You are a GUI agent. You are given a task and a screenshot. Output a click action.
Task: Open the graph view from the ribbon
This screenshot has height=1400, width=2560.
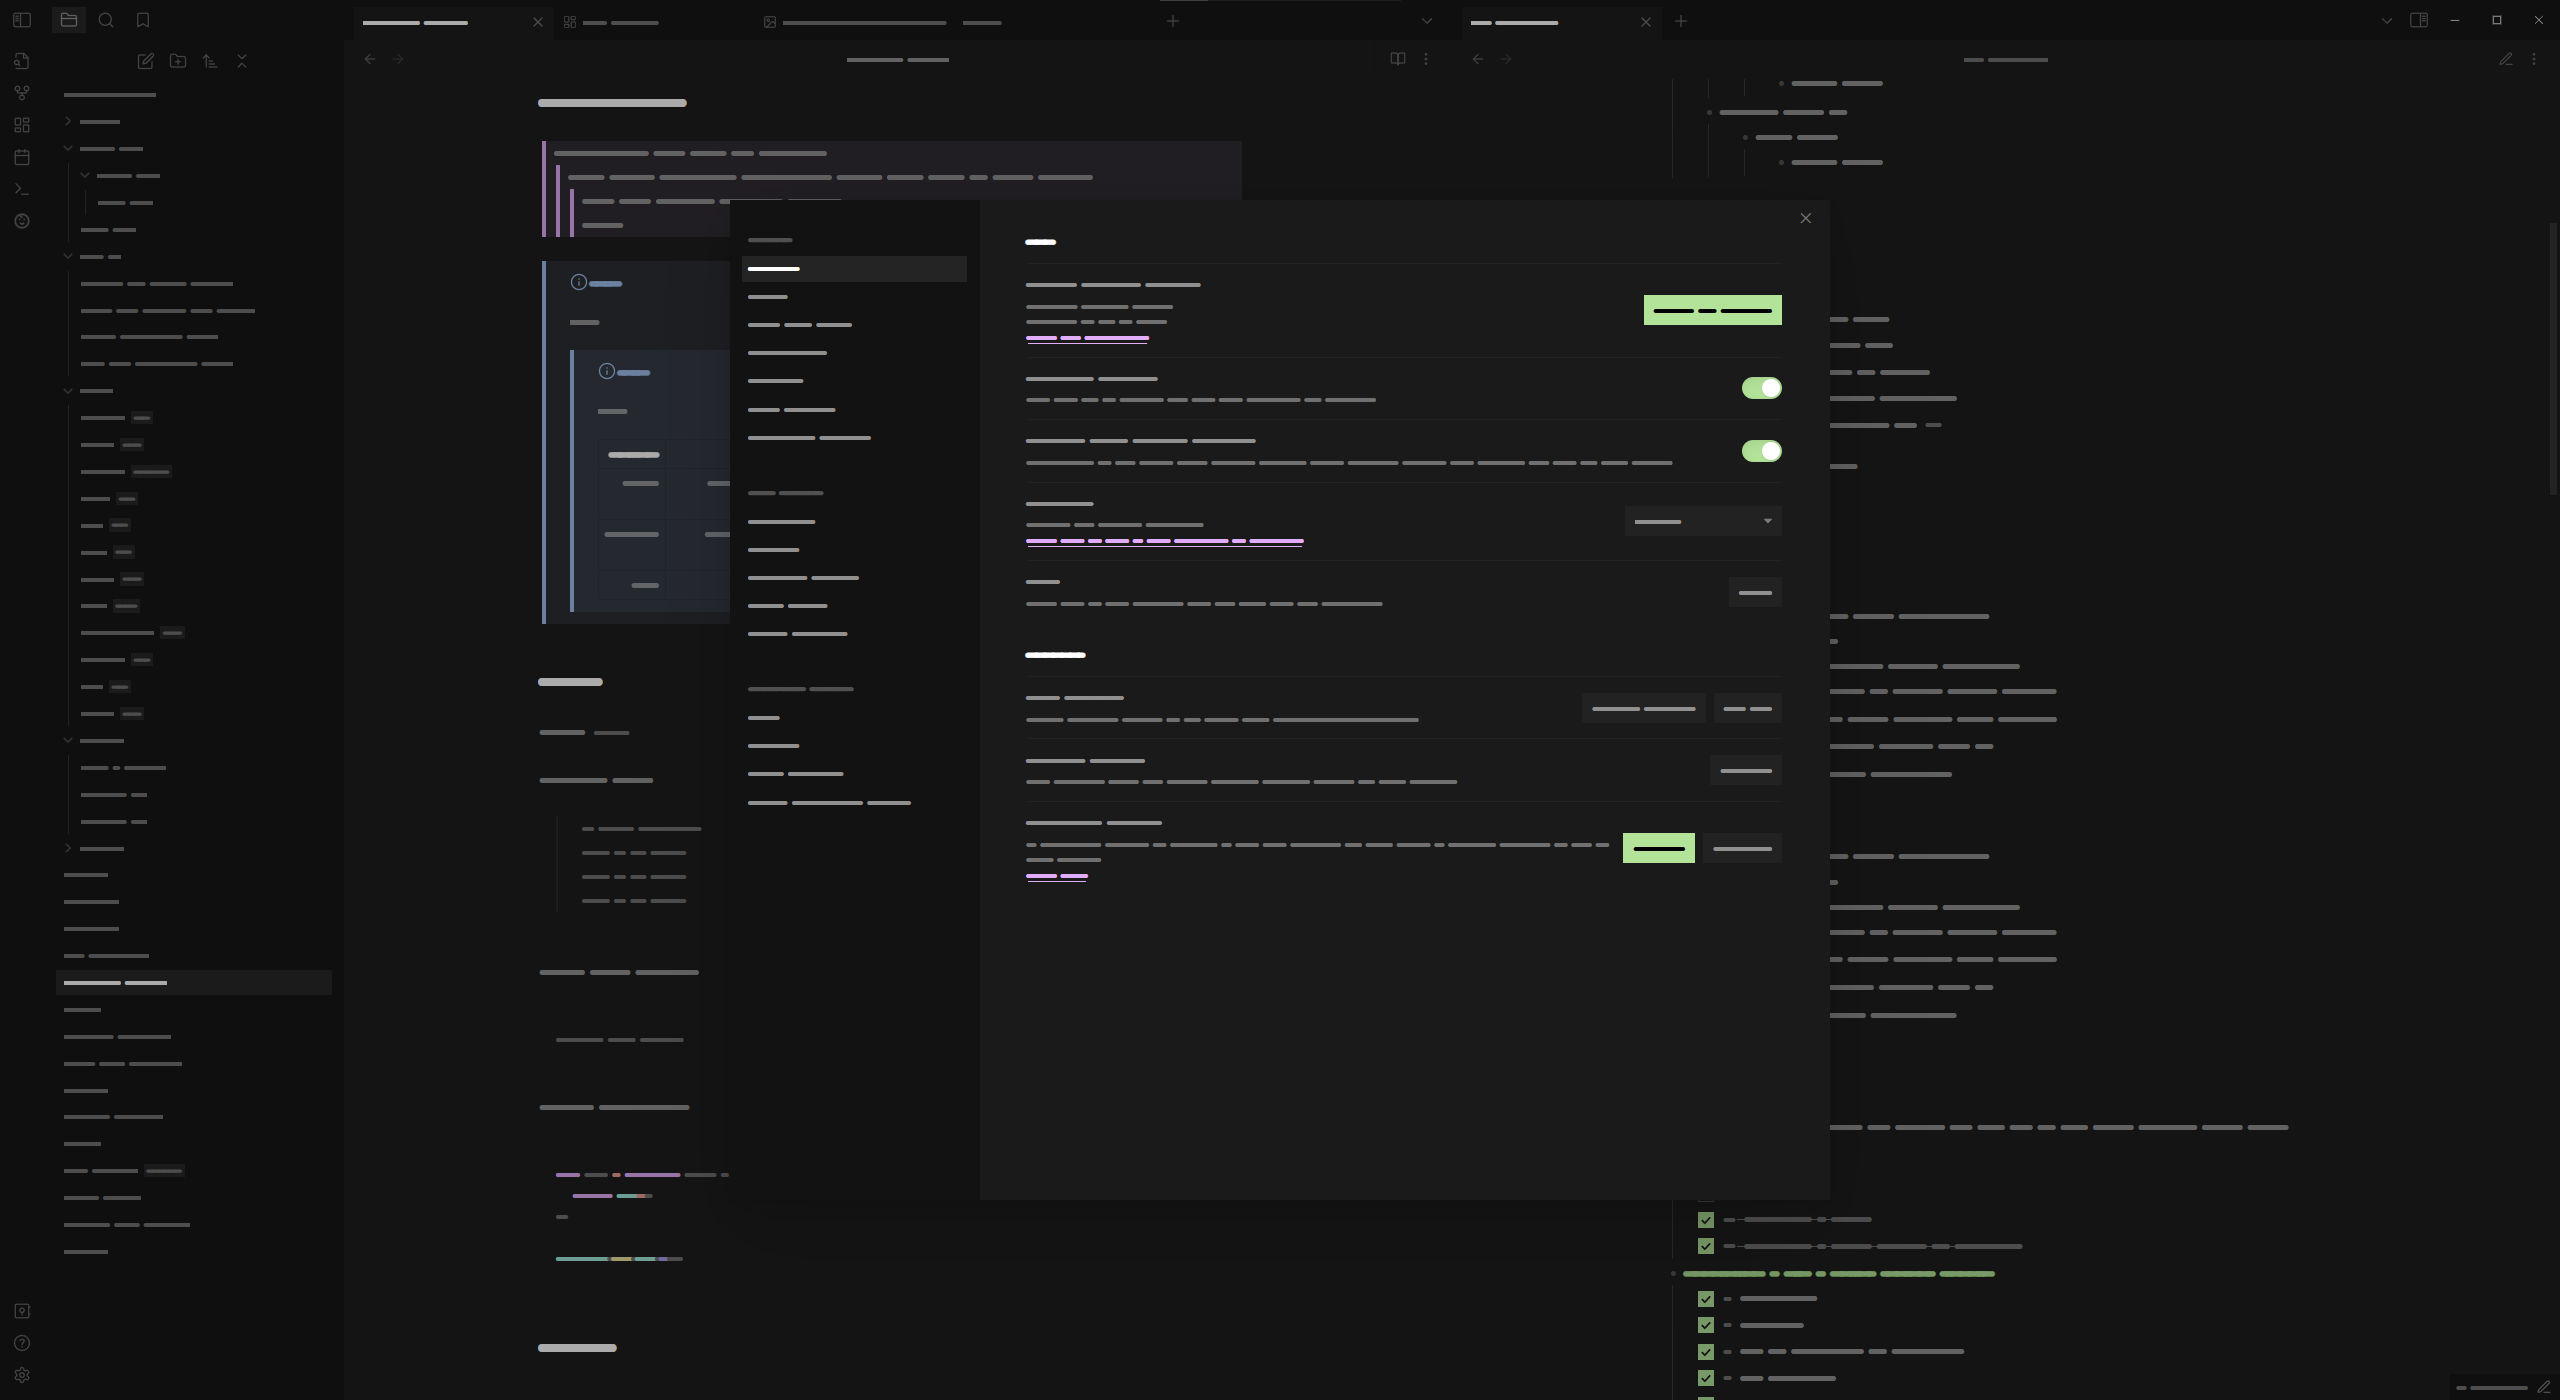pos(22,93)
